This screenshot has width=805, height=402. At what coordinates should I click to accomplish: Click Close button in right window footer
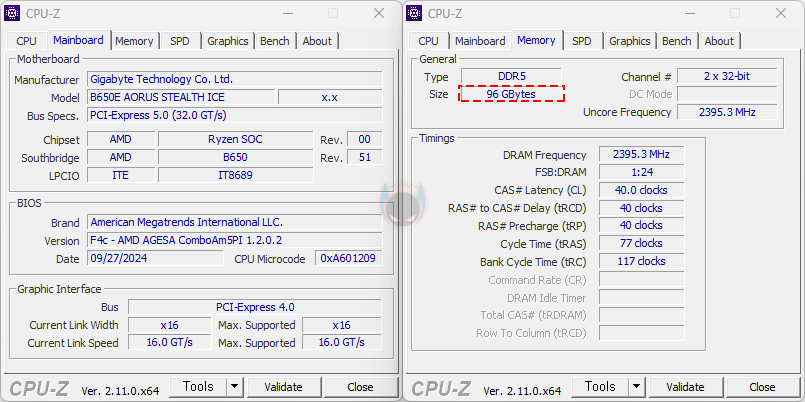coord(762,387)
